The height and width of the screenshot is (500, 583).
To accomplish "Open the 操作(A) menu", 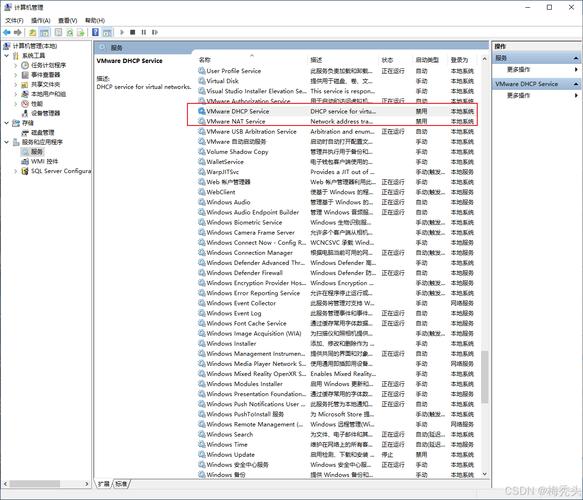I will tap(41, 20).
